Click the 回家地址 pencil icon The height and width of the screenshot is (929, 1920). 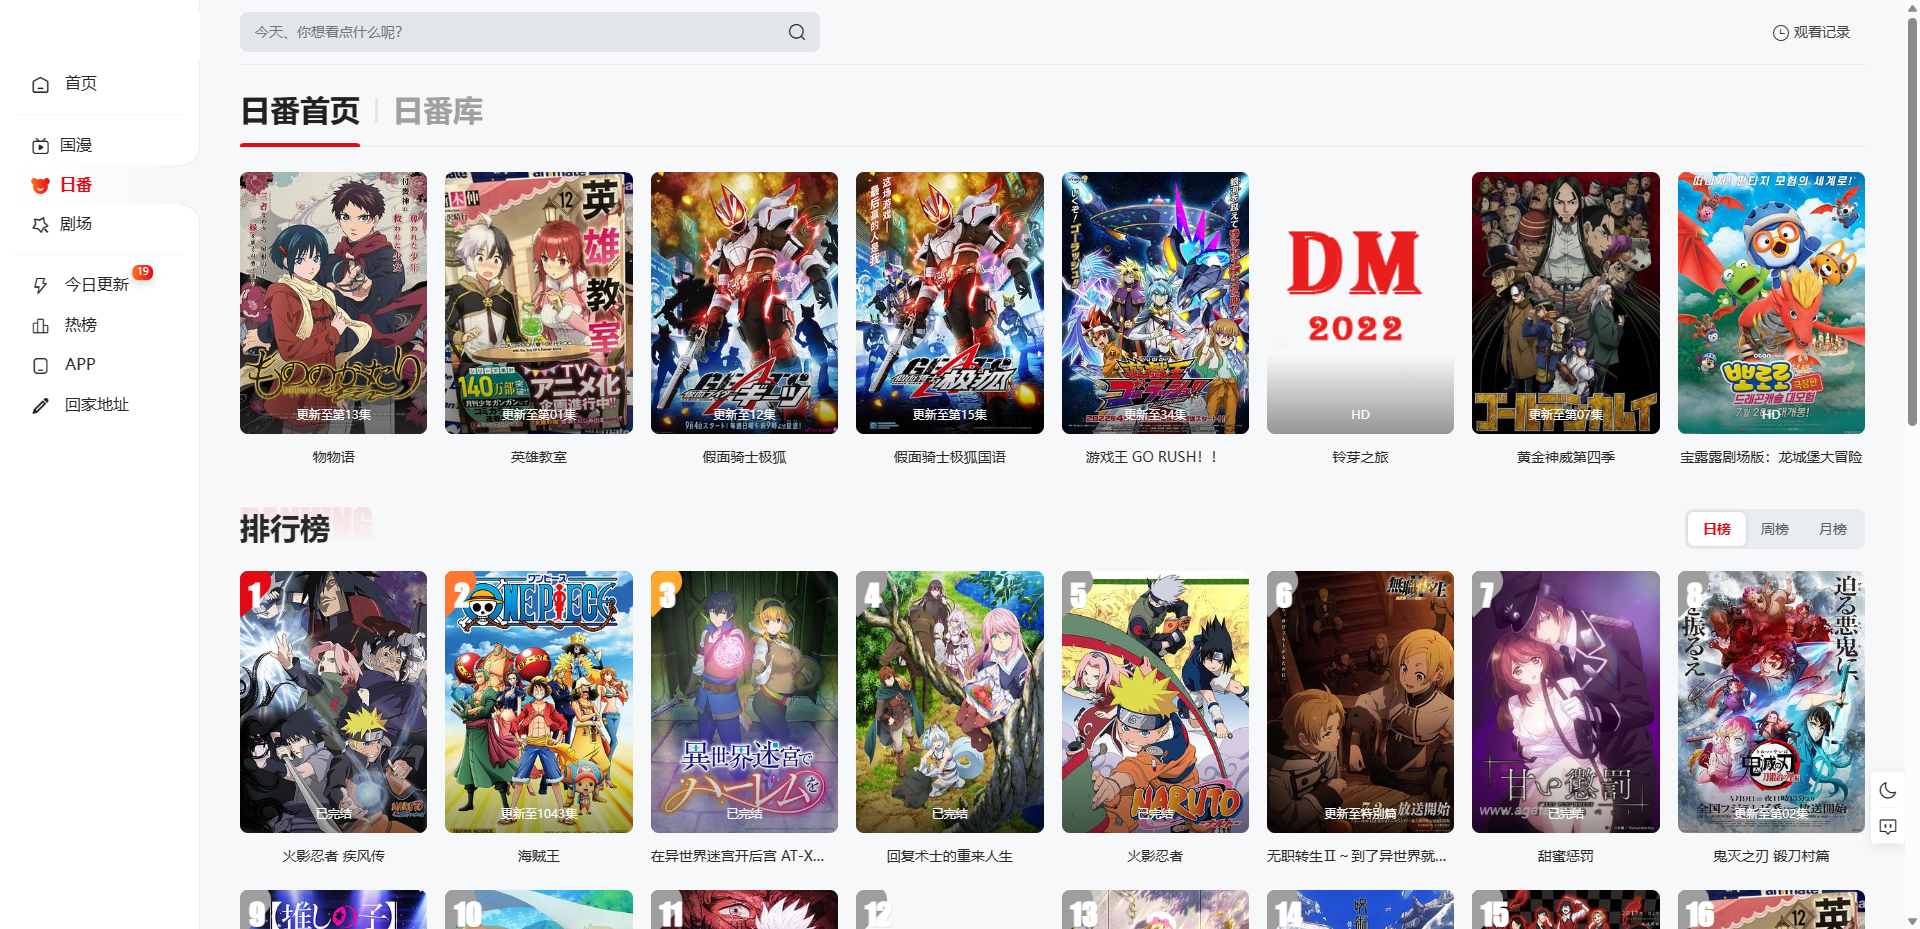(x=40, y=405)
